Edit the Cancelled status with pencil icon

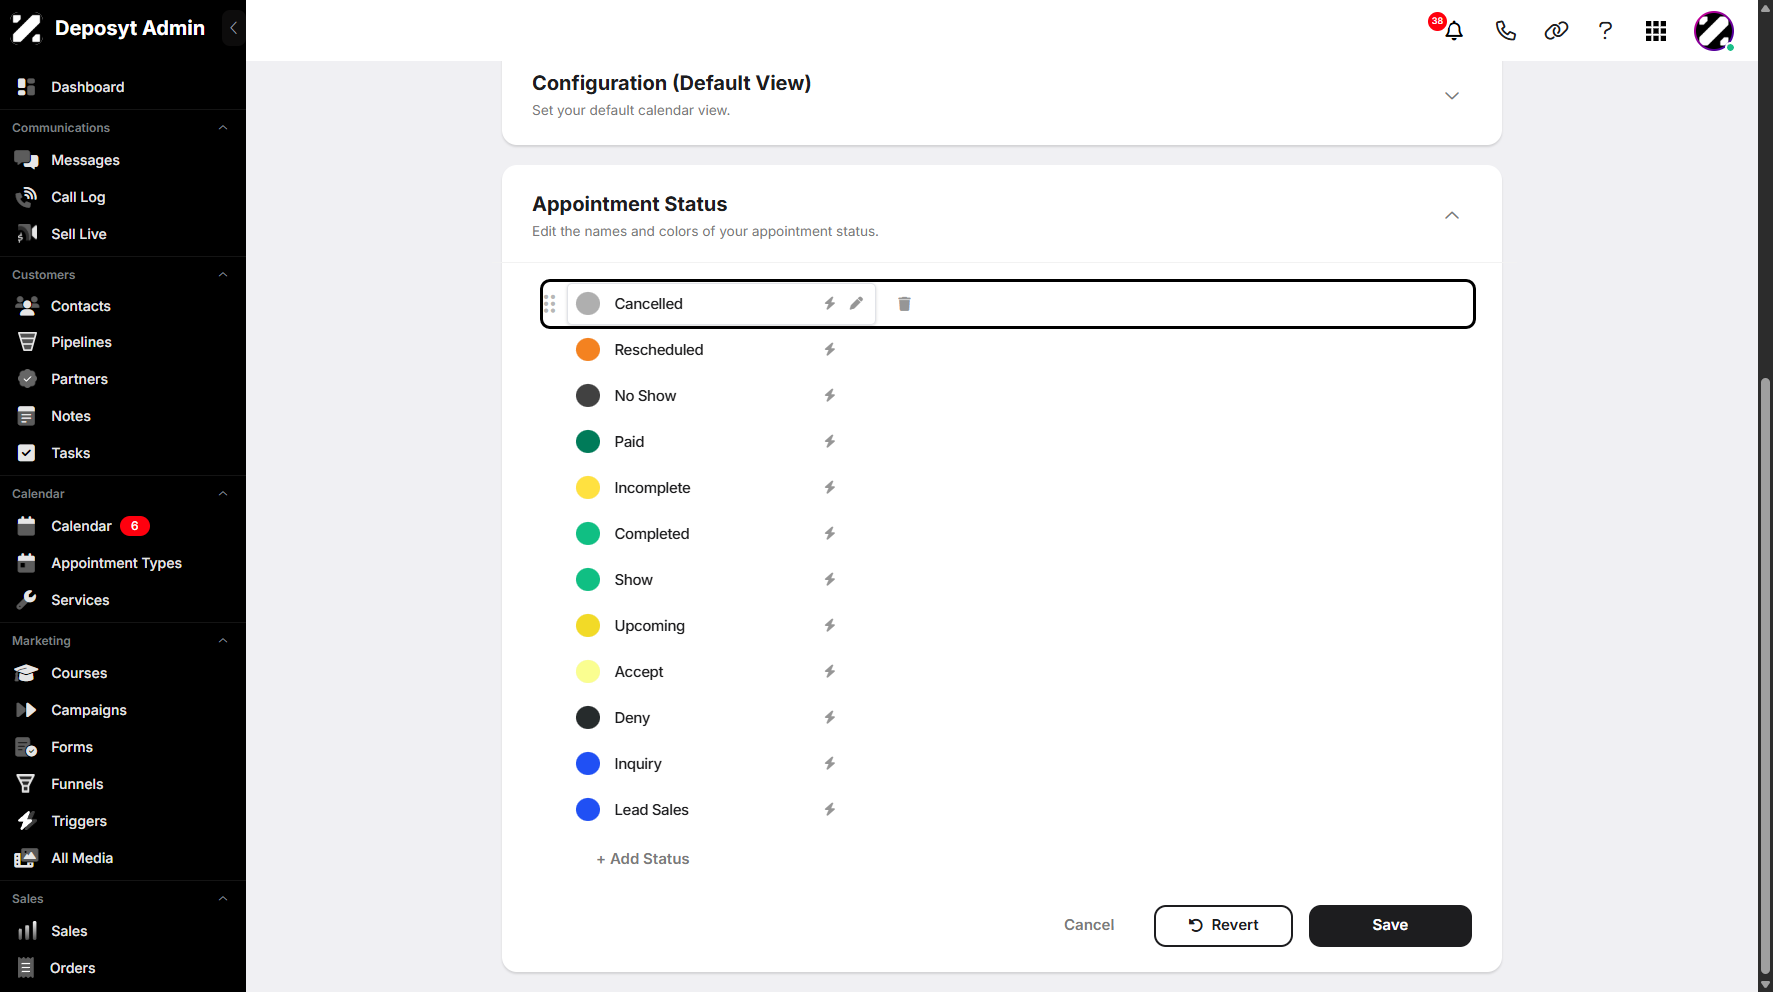pyautogui.click(x=856, y=303)
